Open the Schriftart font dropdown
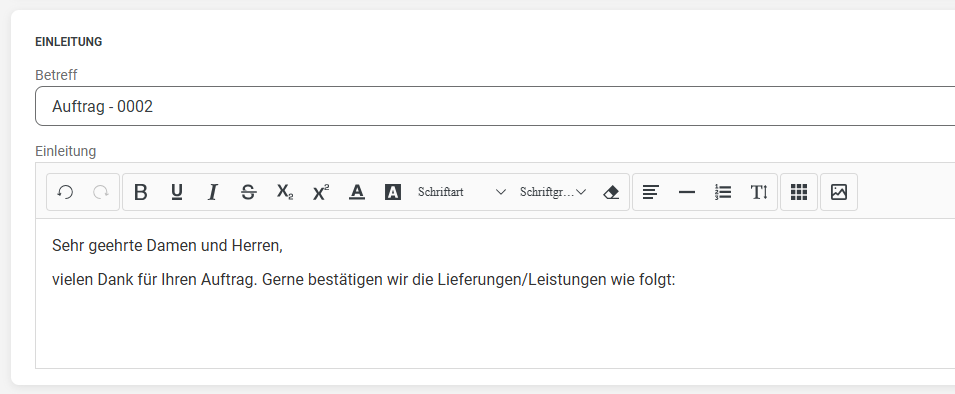The image size is (955, 394). [x=462, y=192]
